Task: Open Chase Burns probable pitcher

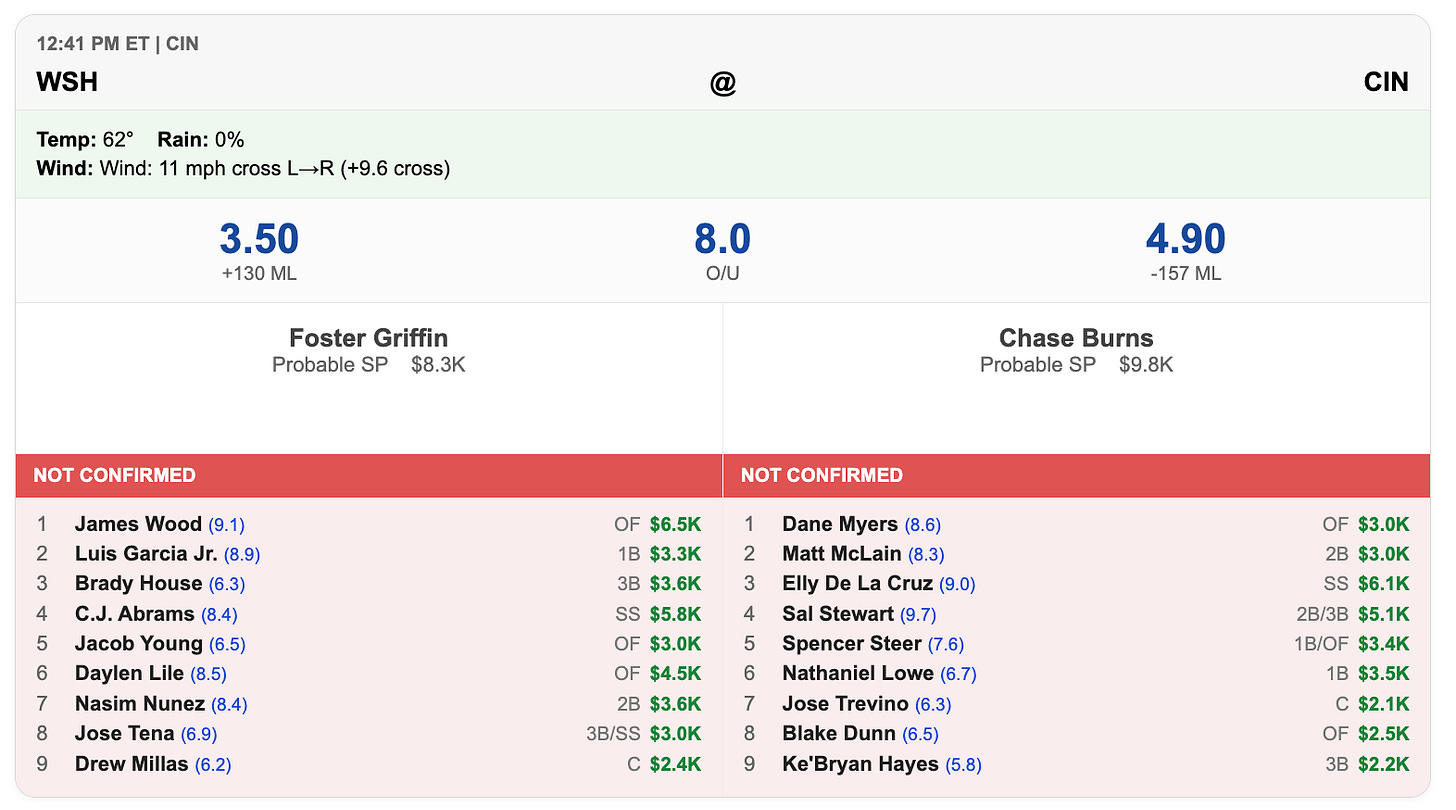Action: pyautogui.click(x=1076, y=338)
